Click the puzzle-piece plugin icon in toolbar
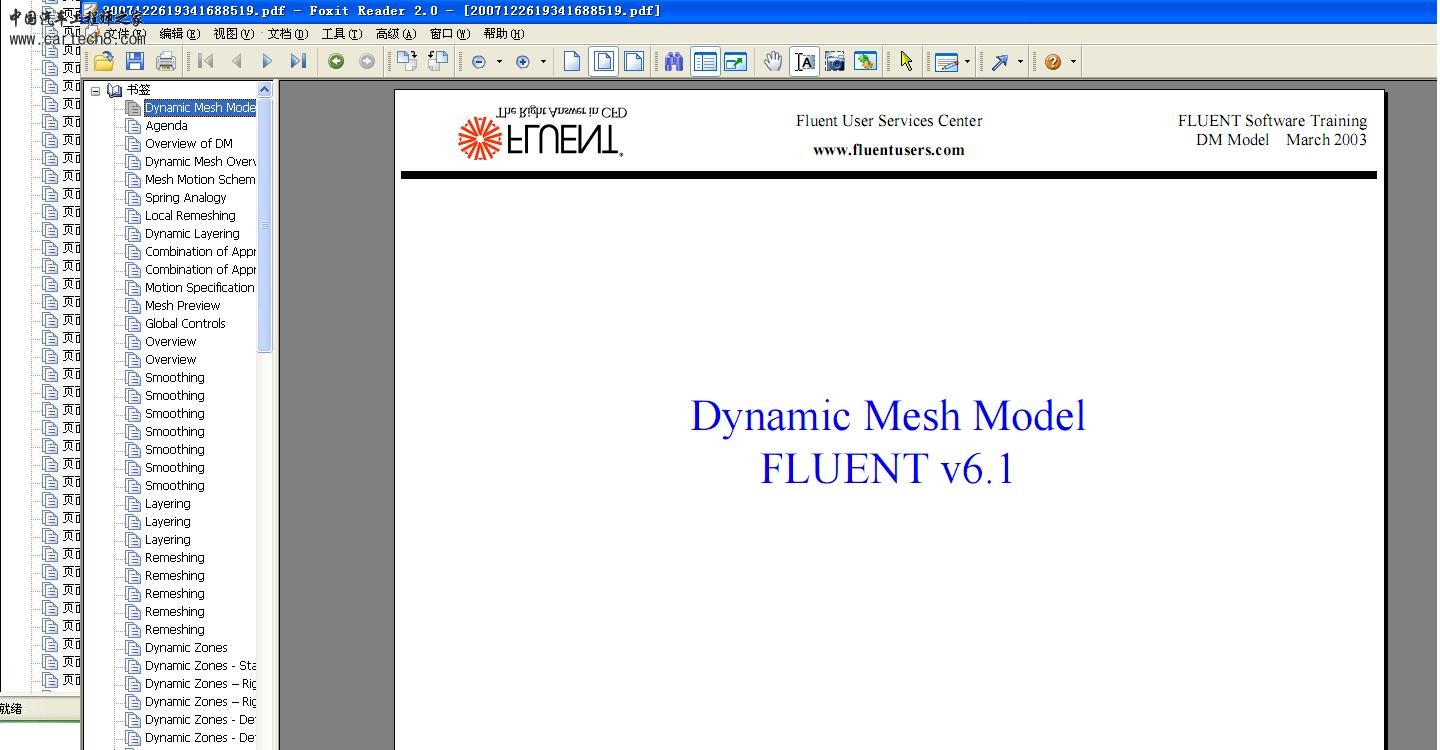 pyautogui.click(x=866, y=62)
